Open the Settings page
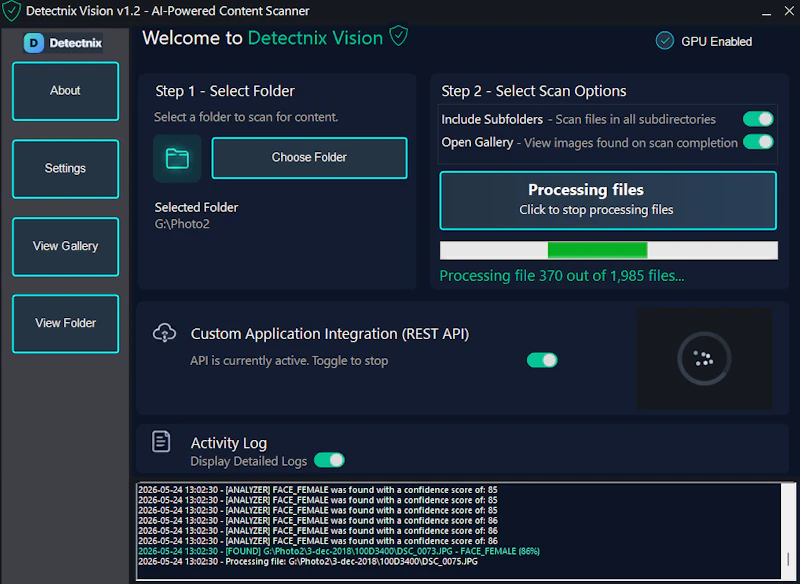The width and height of the screenshot is (800, 584). (x=65, y=169)
